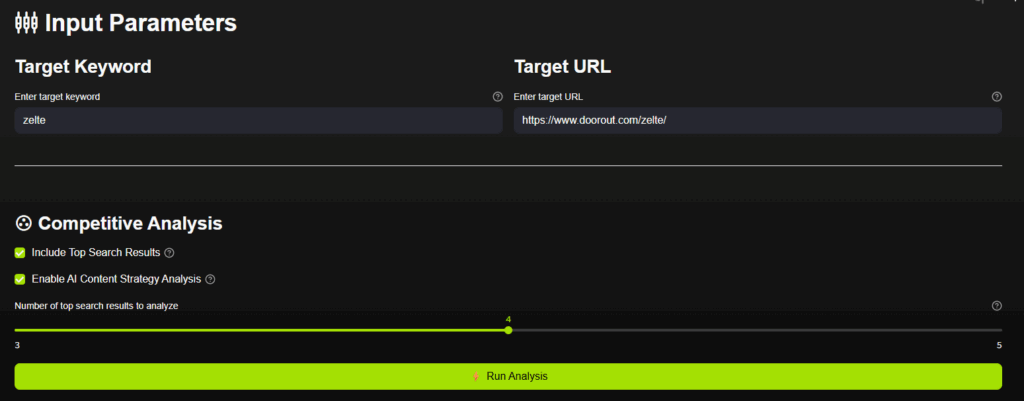
Task: Click the slider maximum value 5
Action: 999,345
